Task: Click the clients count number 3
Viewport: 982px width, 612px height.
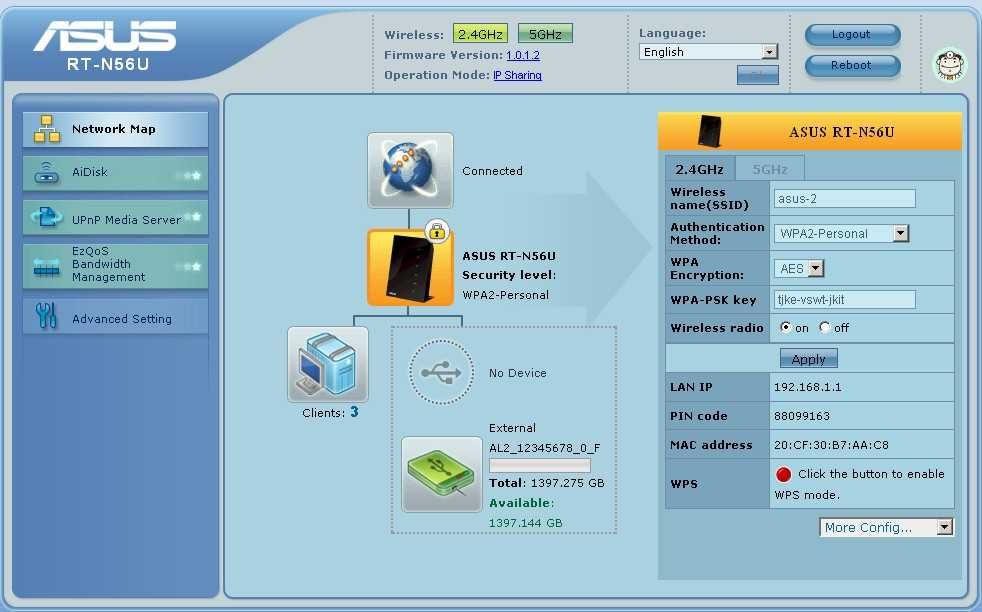Action: coord(354,412)
